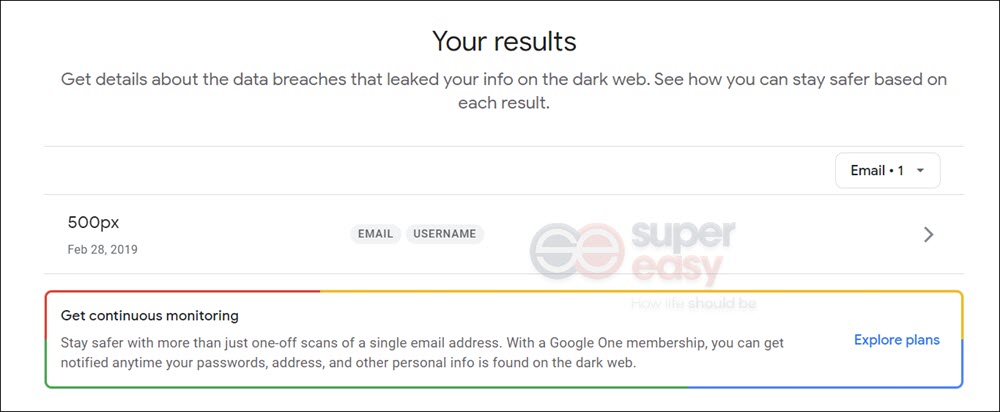The height and width of the screenshot is (412, 1001).
Task: Click the EMAIL tag chip
Action: 375,234
